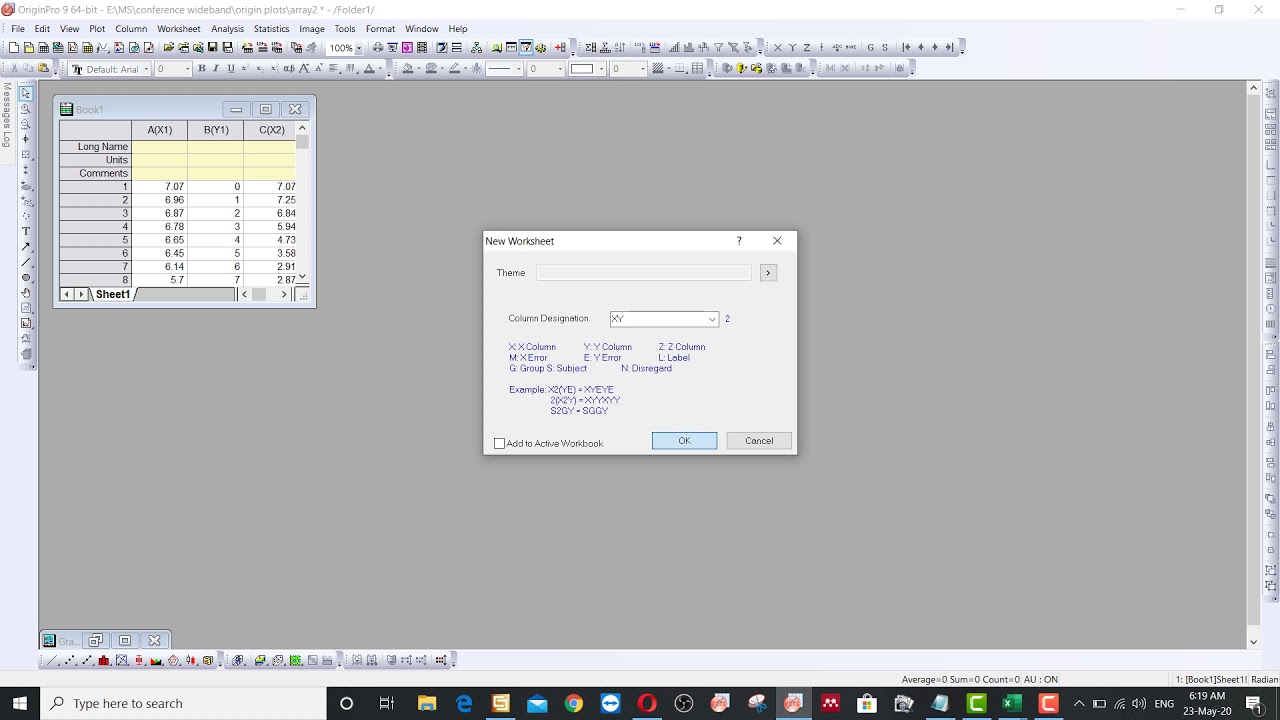Tick Add to Active Workbook checkbox
1280x720 pixels.
click(x=500, y=443)
